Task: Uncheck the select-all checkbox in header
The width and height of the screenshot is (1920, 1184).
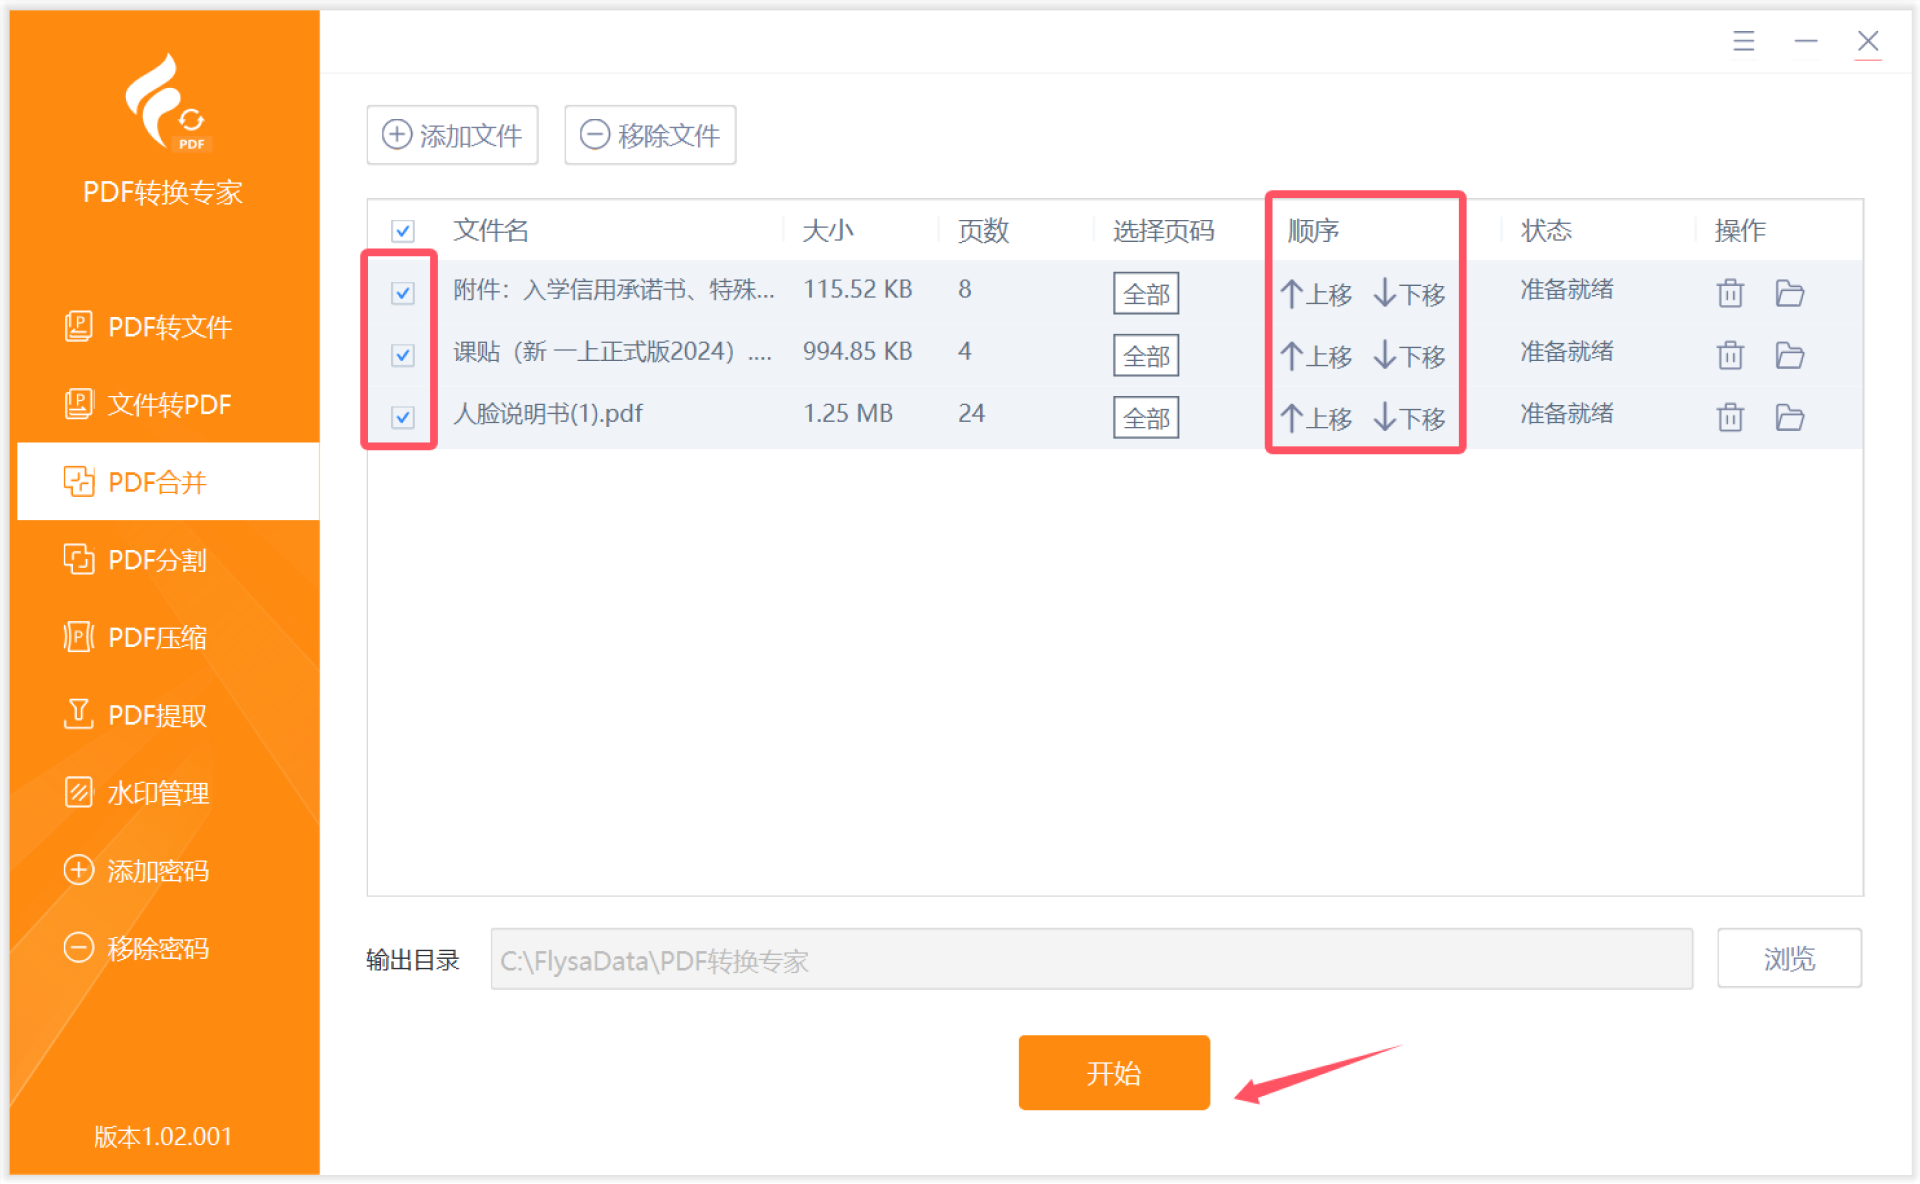Action: pyautogui.click(x=403, y=231)
